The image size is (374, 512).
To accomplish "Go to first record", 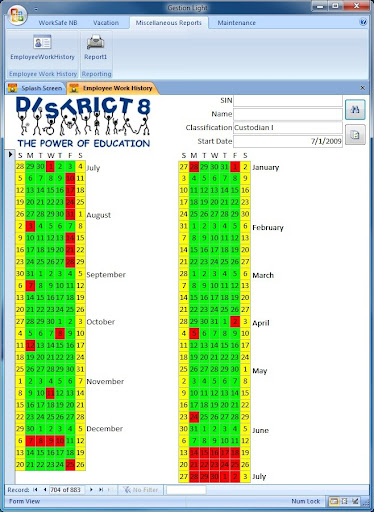I will tap(35, 490).
